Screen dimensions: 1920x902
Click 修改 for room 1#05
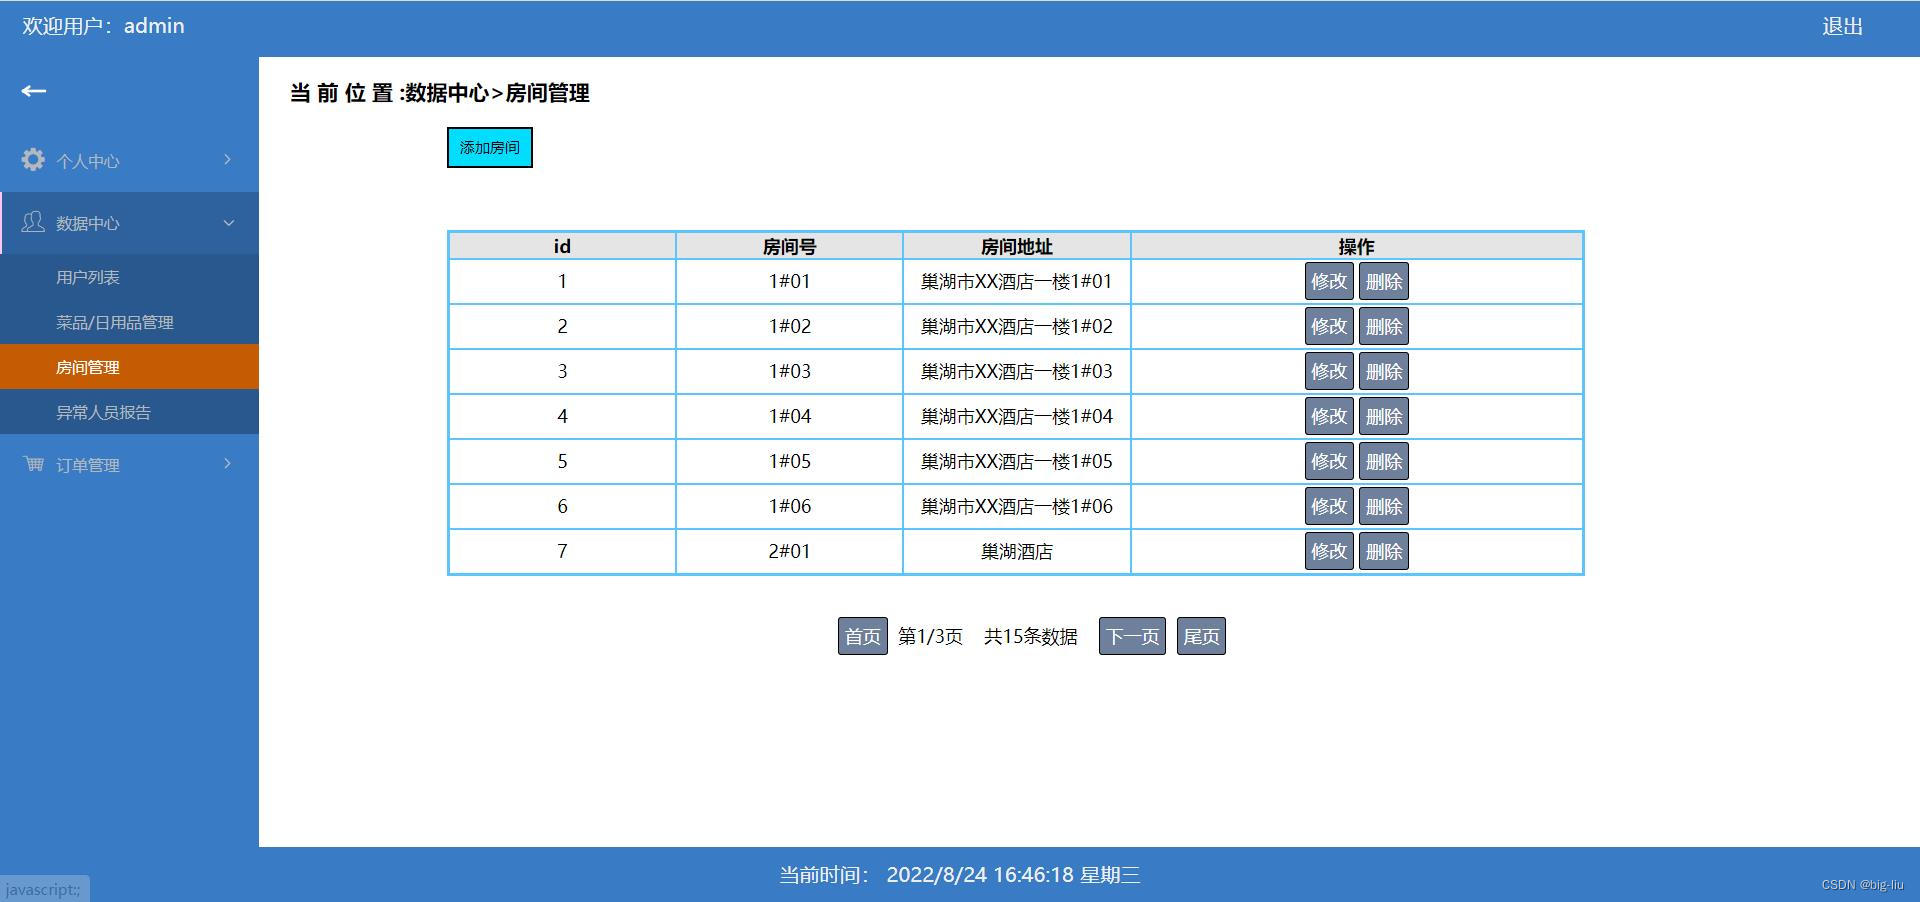click(x=1329, y=461)
